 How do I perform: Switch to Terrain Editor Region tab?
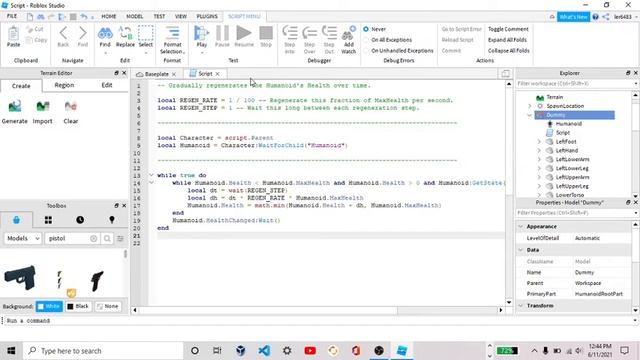click(64, 85)
